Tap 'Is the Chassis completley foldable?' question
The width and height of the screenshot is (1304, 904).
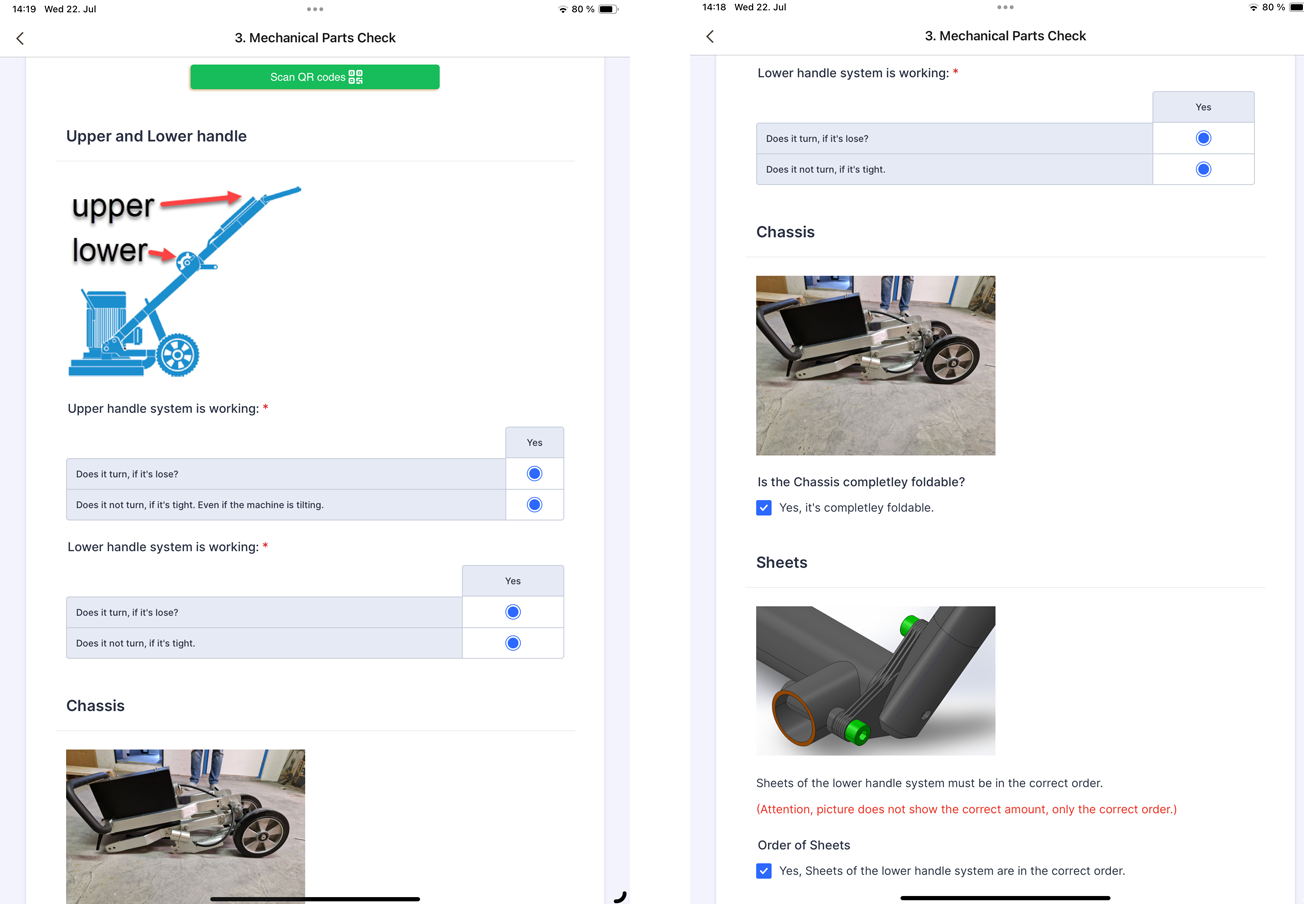point(861,482)
